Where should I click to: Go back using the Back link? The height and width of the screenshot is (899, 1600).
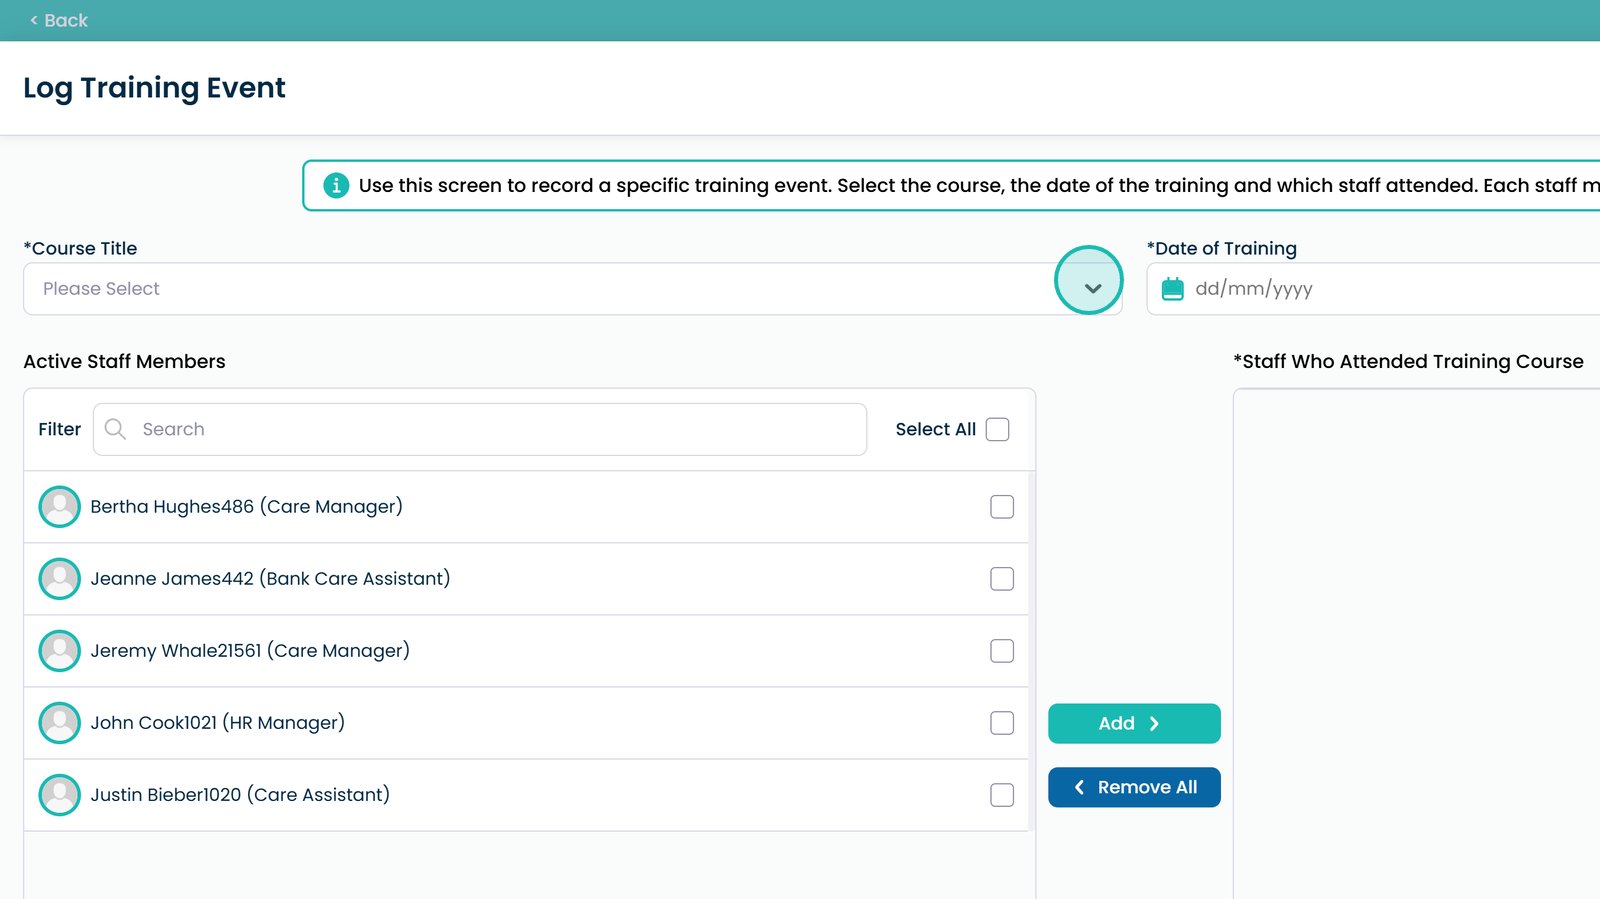click(x=59, y=20)
